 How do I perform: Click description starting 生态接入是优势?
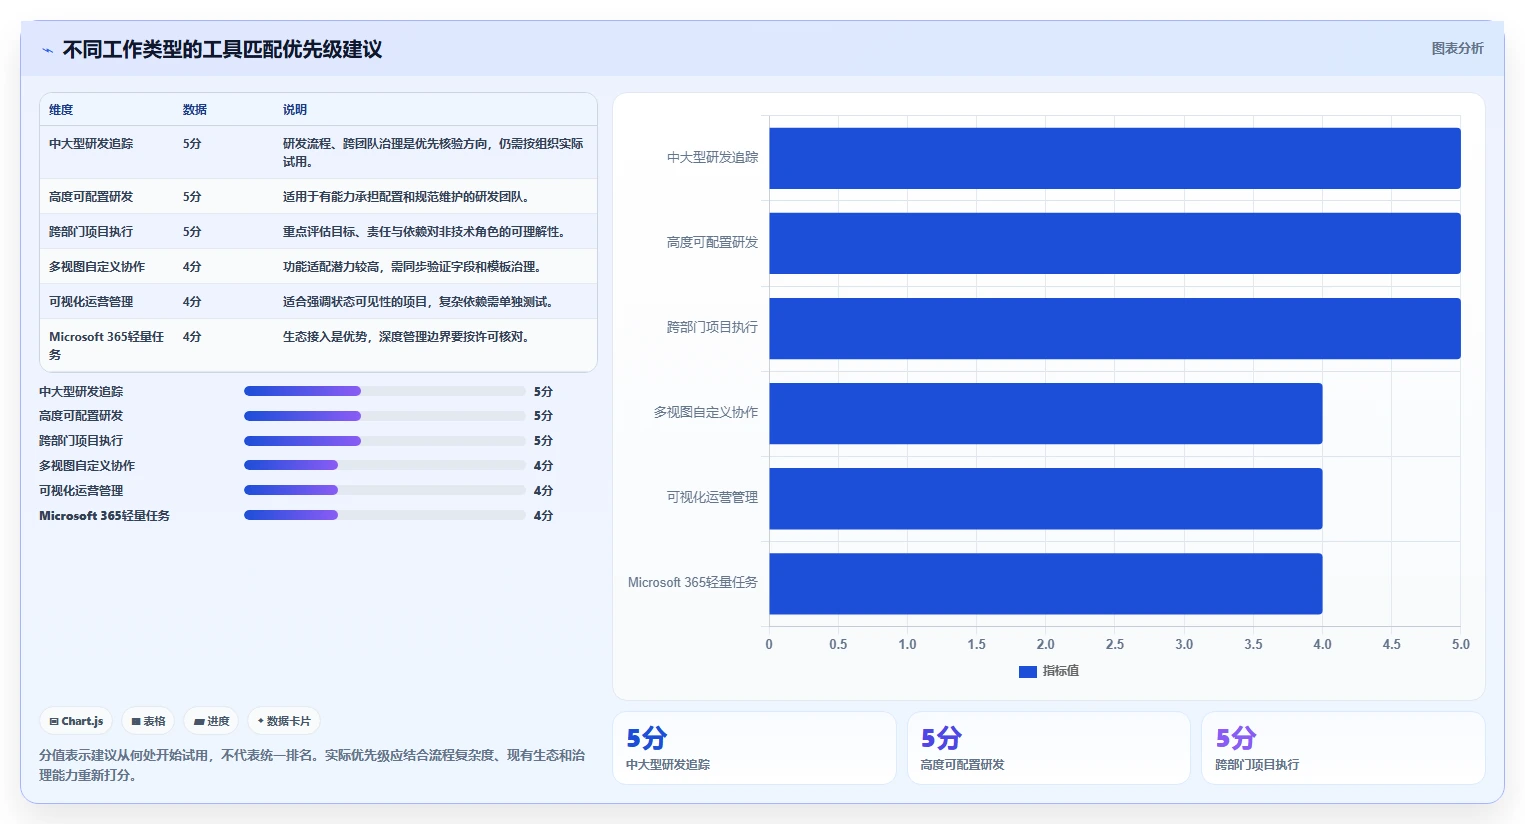(409, 337)
